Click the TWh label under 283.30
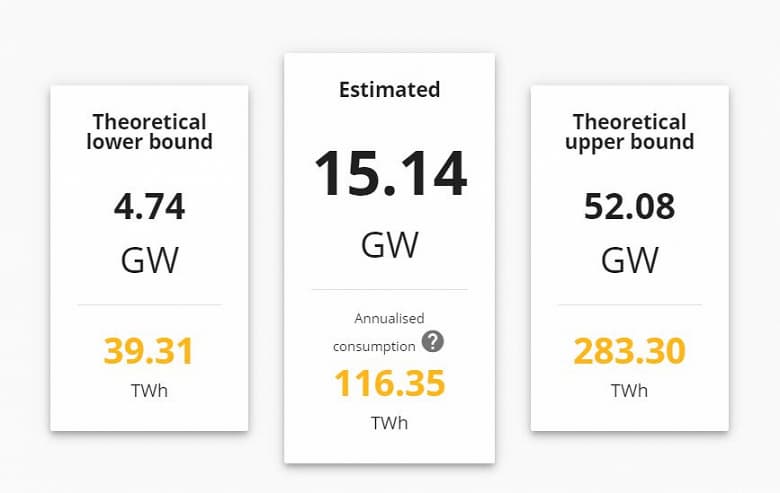The width and height of the screenshot is (780, 493). [x=630, y=390]
